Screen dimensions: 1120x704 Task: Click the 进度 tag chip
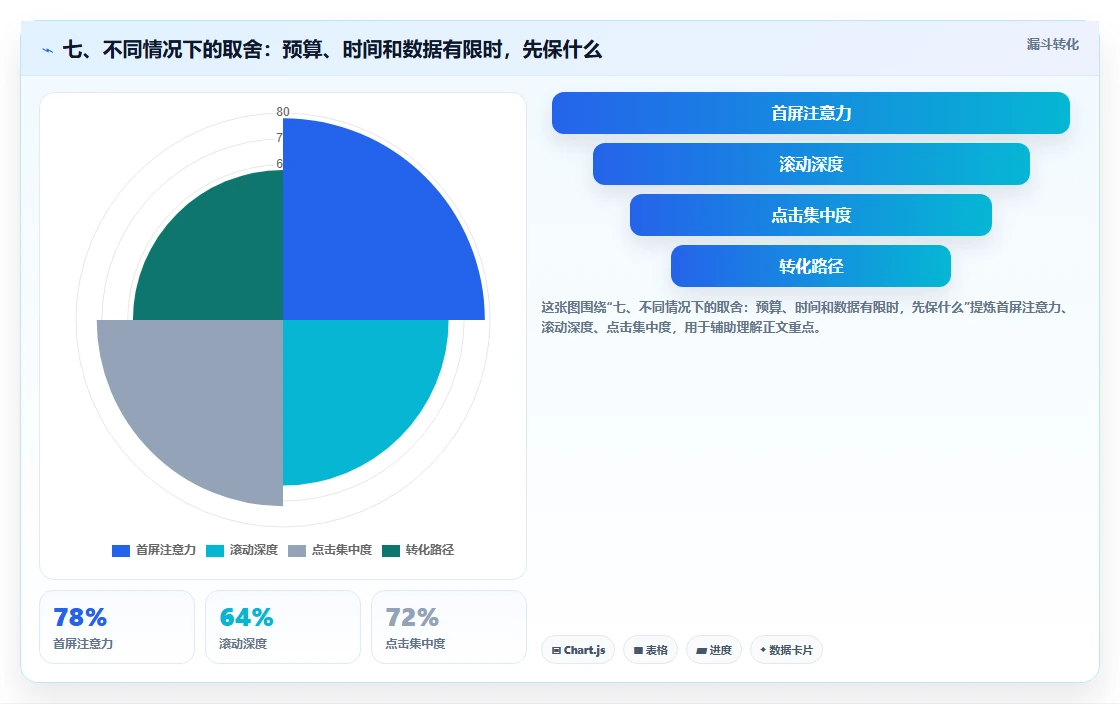pyautogui.click(x=714, y=650)
